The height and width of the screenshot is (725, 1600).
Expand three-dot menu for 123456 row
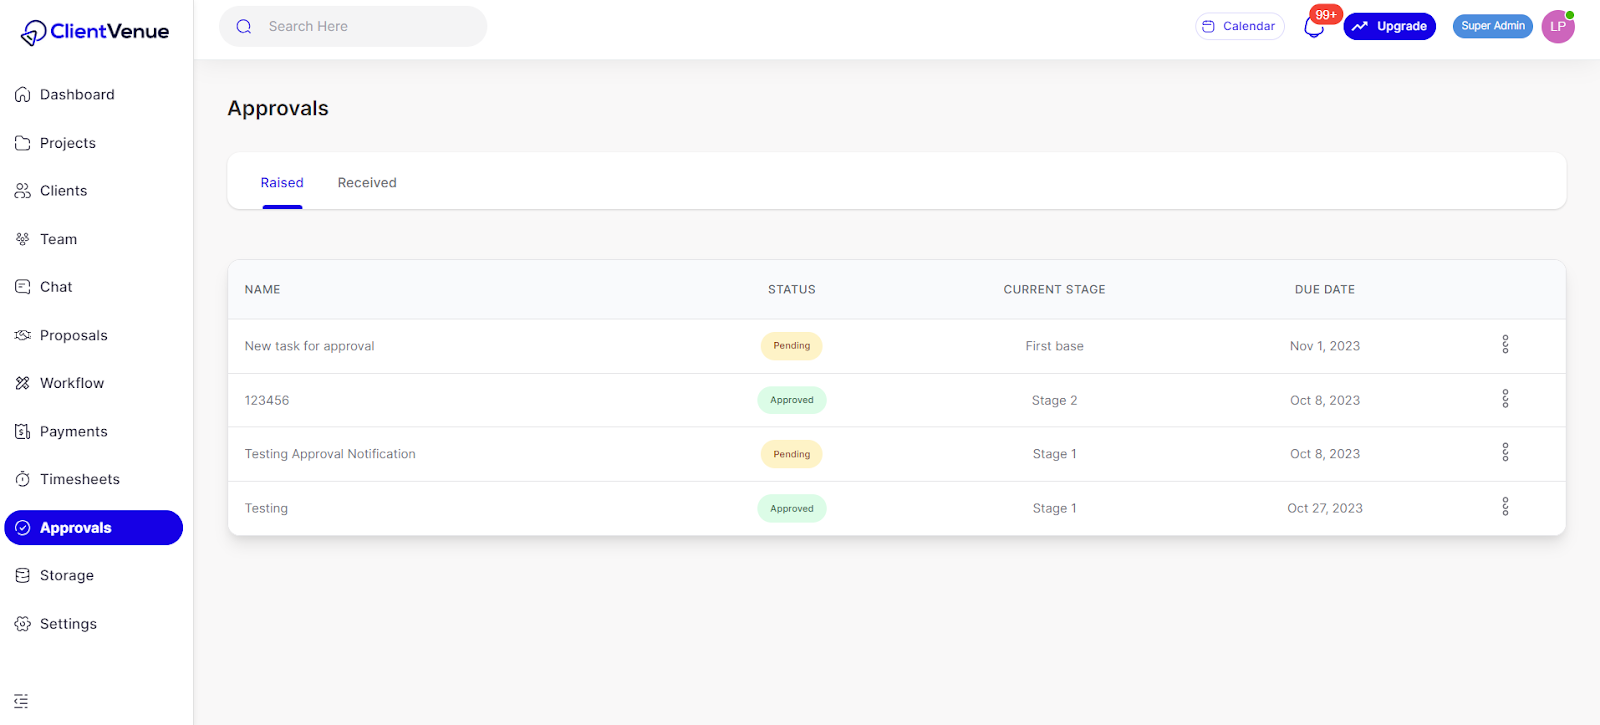[x=1505, y=399]
